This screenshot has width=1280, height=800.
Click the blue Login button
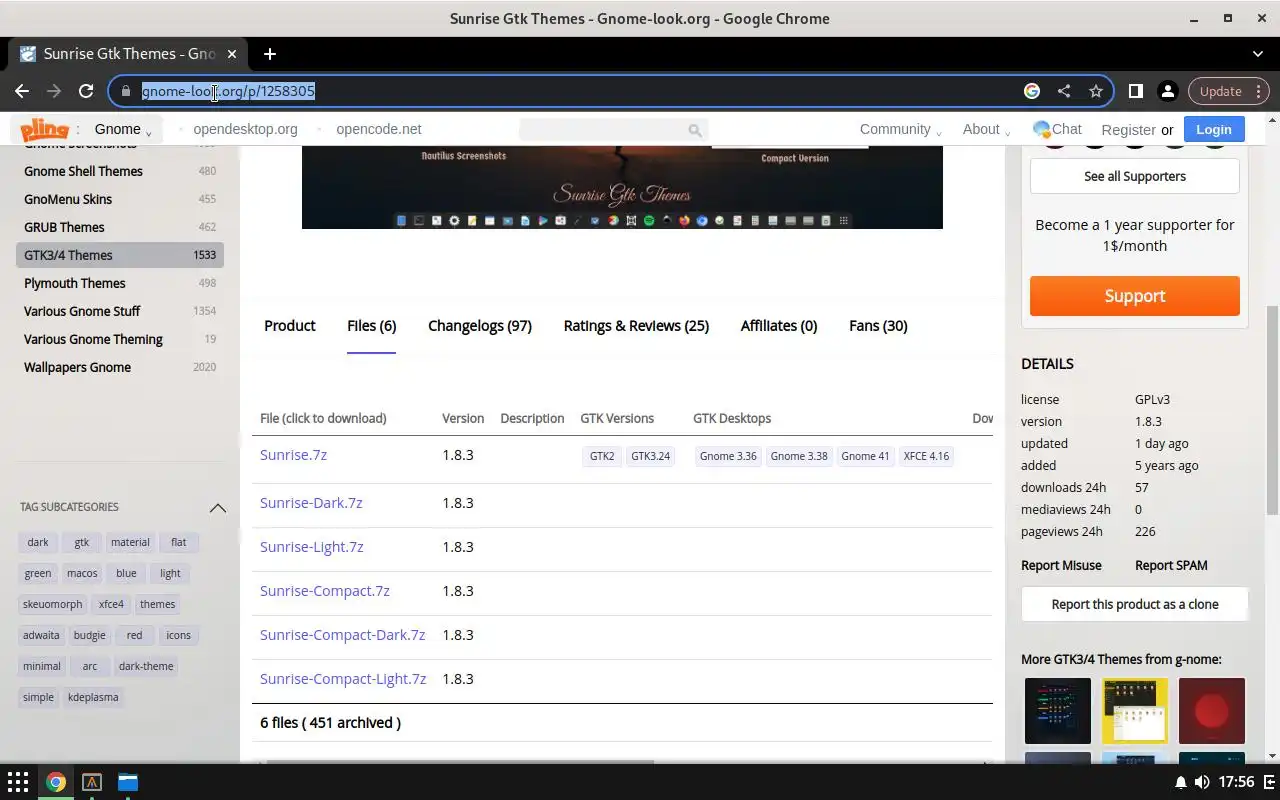1214,129
